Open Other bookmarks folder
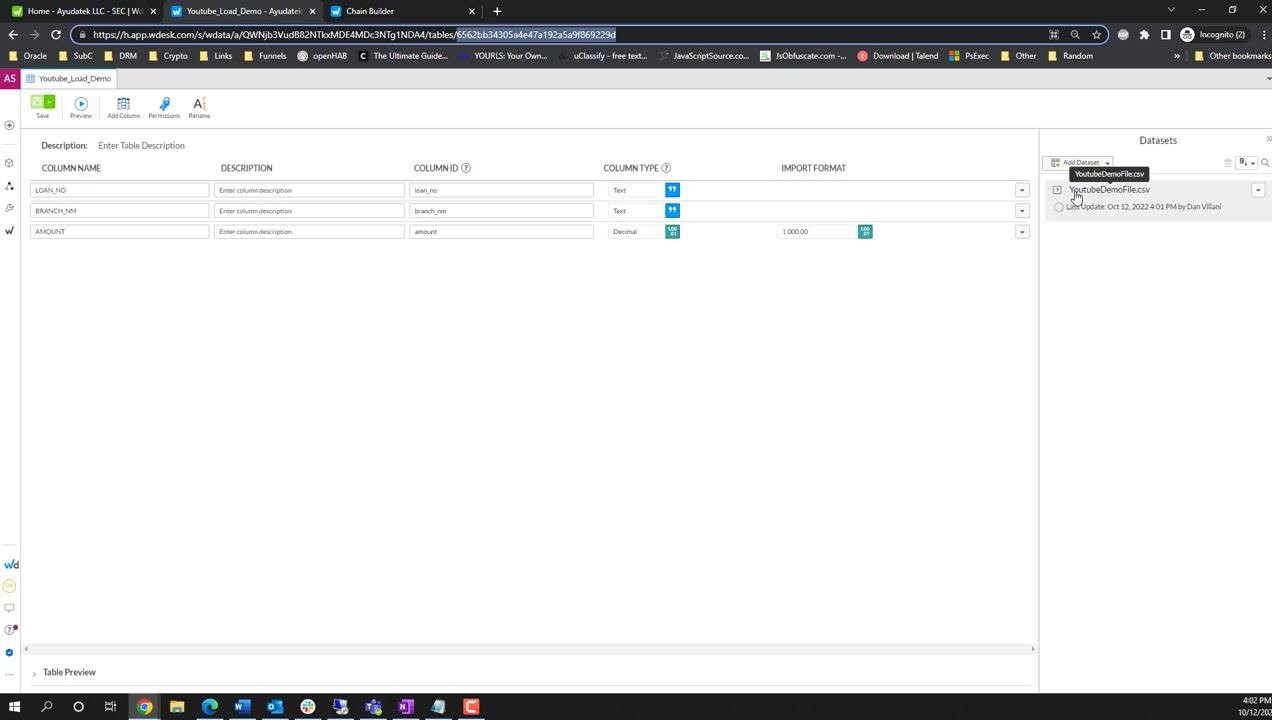 1232,56
